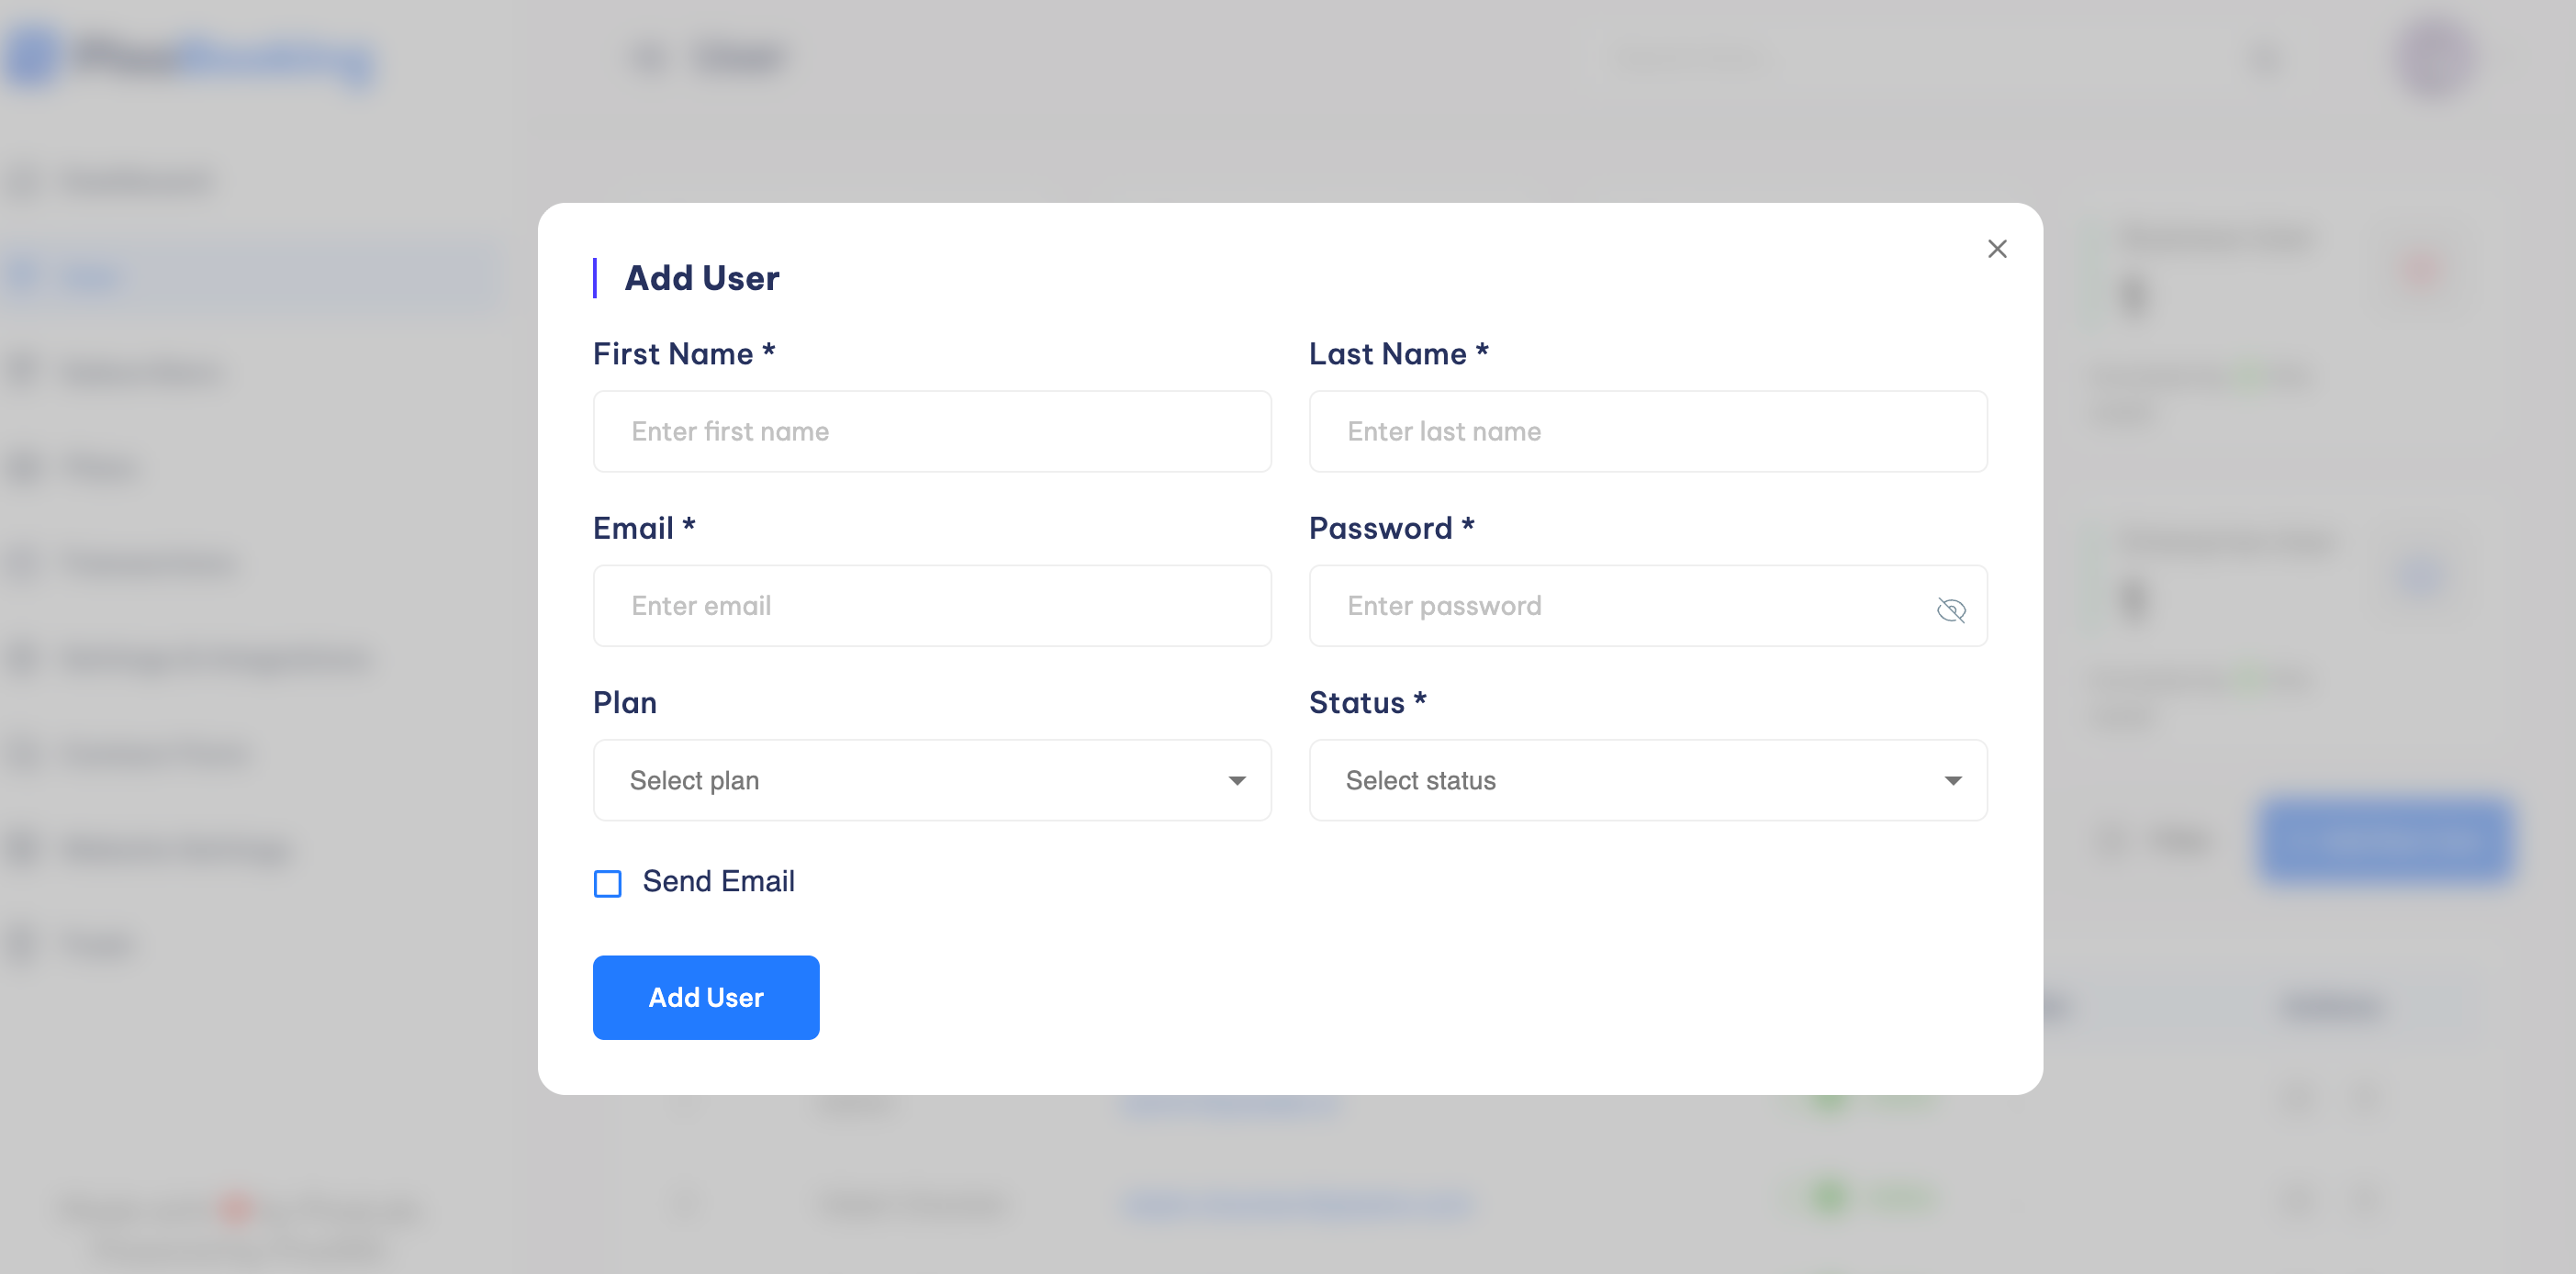Close the Add User dialog

(1996, 249)
